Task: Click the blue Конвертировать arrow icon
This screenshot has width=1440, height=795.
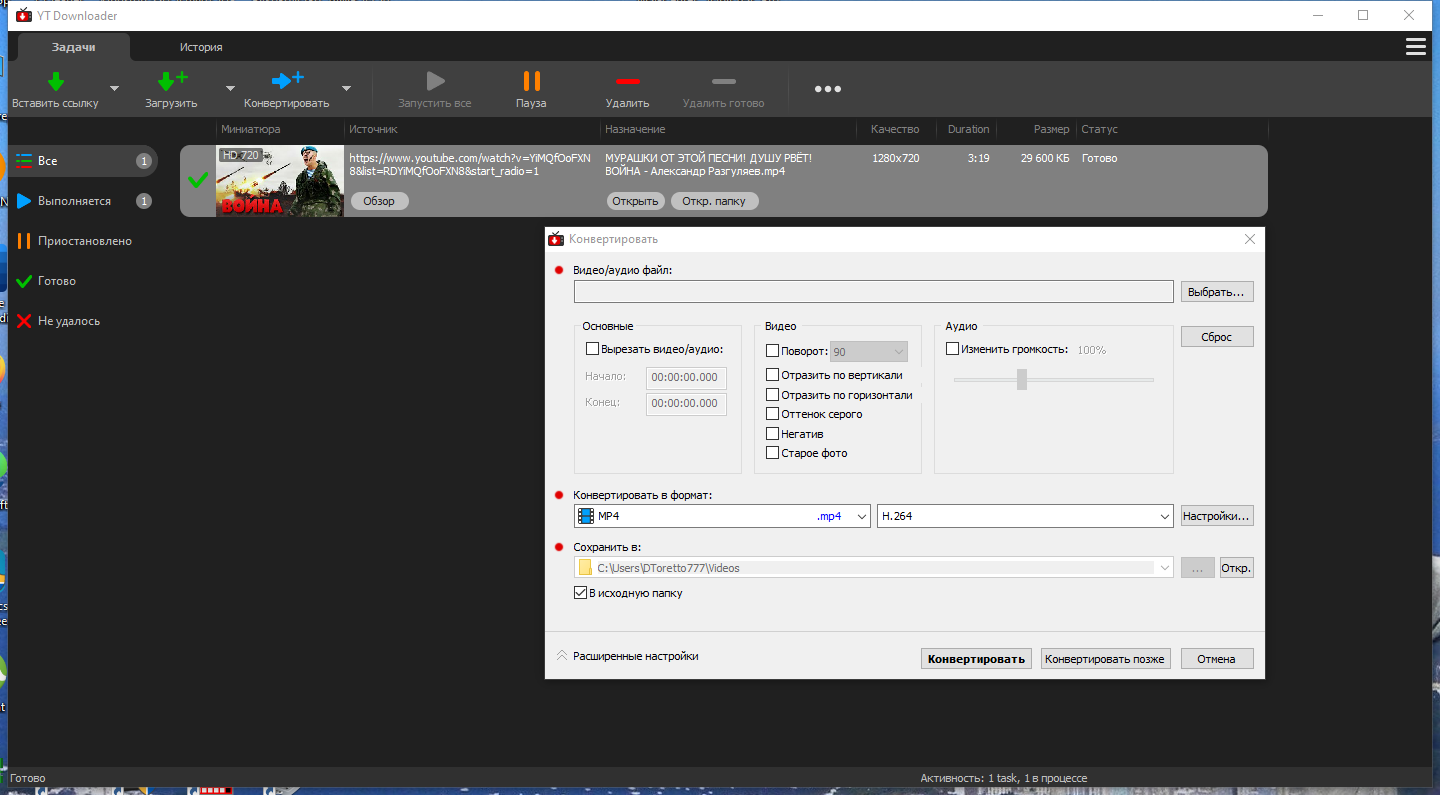Action: click(288, 81)
